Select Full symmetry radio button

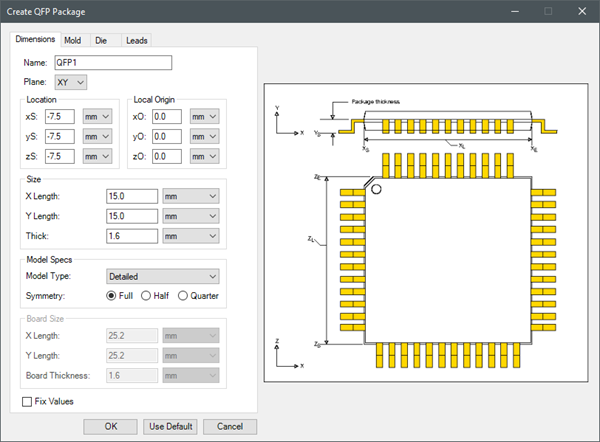[112, 295]
